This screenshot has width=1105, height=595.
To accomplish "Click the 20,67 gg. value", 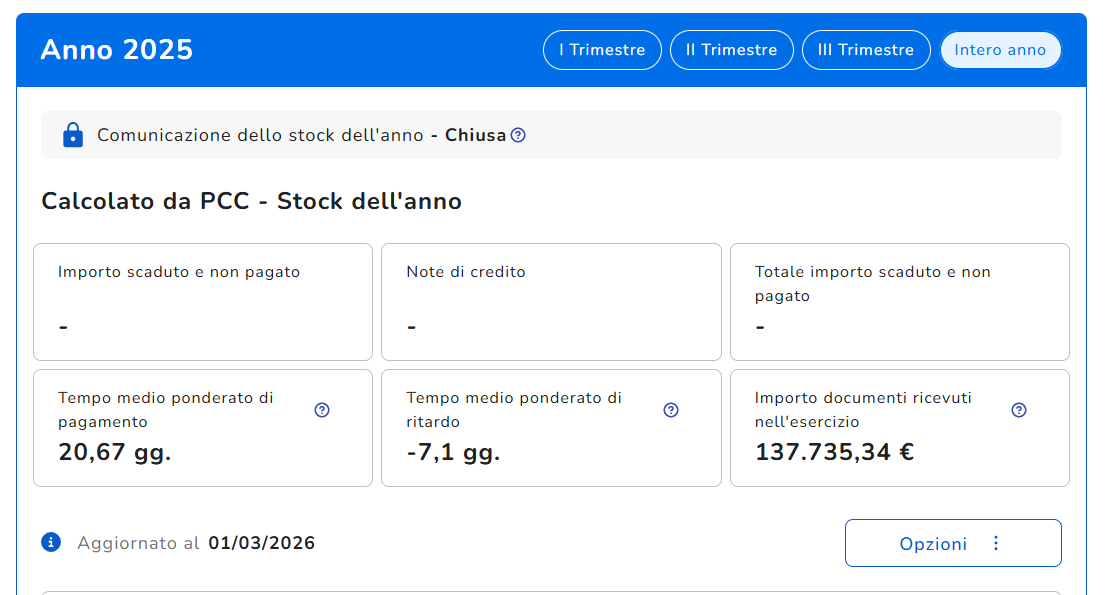I will pos(115,452).
